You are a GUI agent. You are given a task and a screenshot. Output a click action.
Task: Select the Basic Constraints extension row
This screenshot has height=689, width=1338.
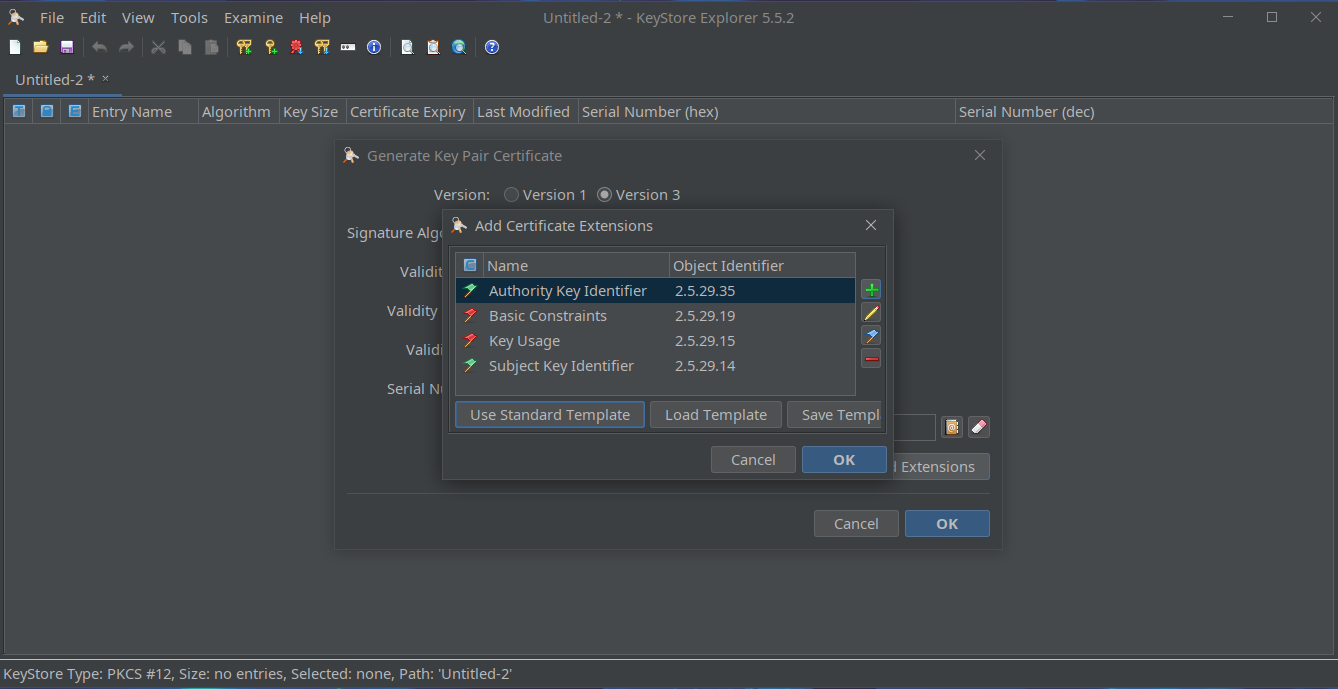(547, 316)
